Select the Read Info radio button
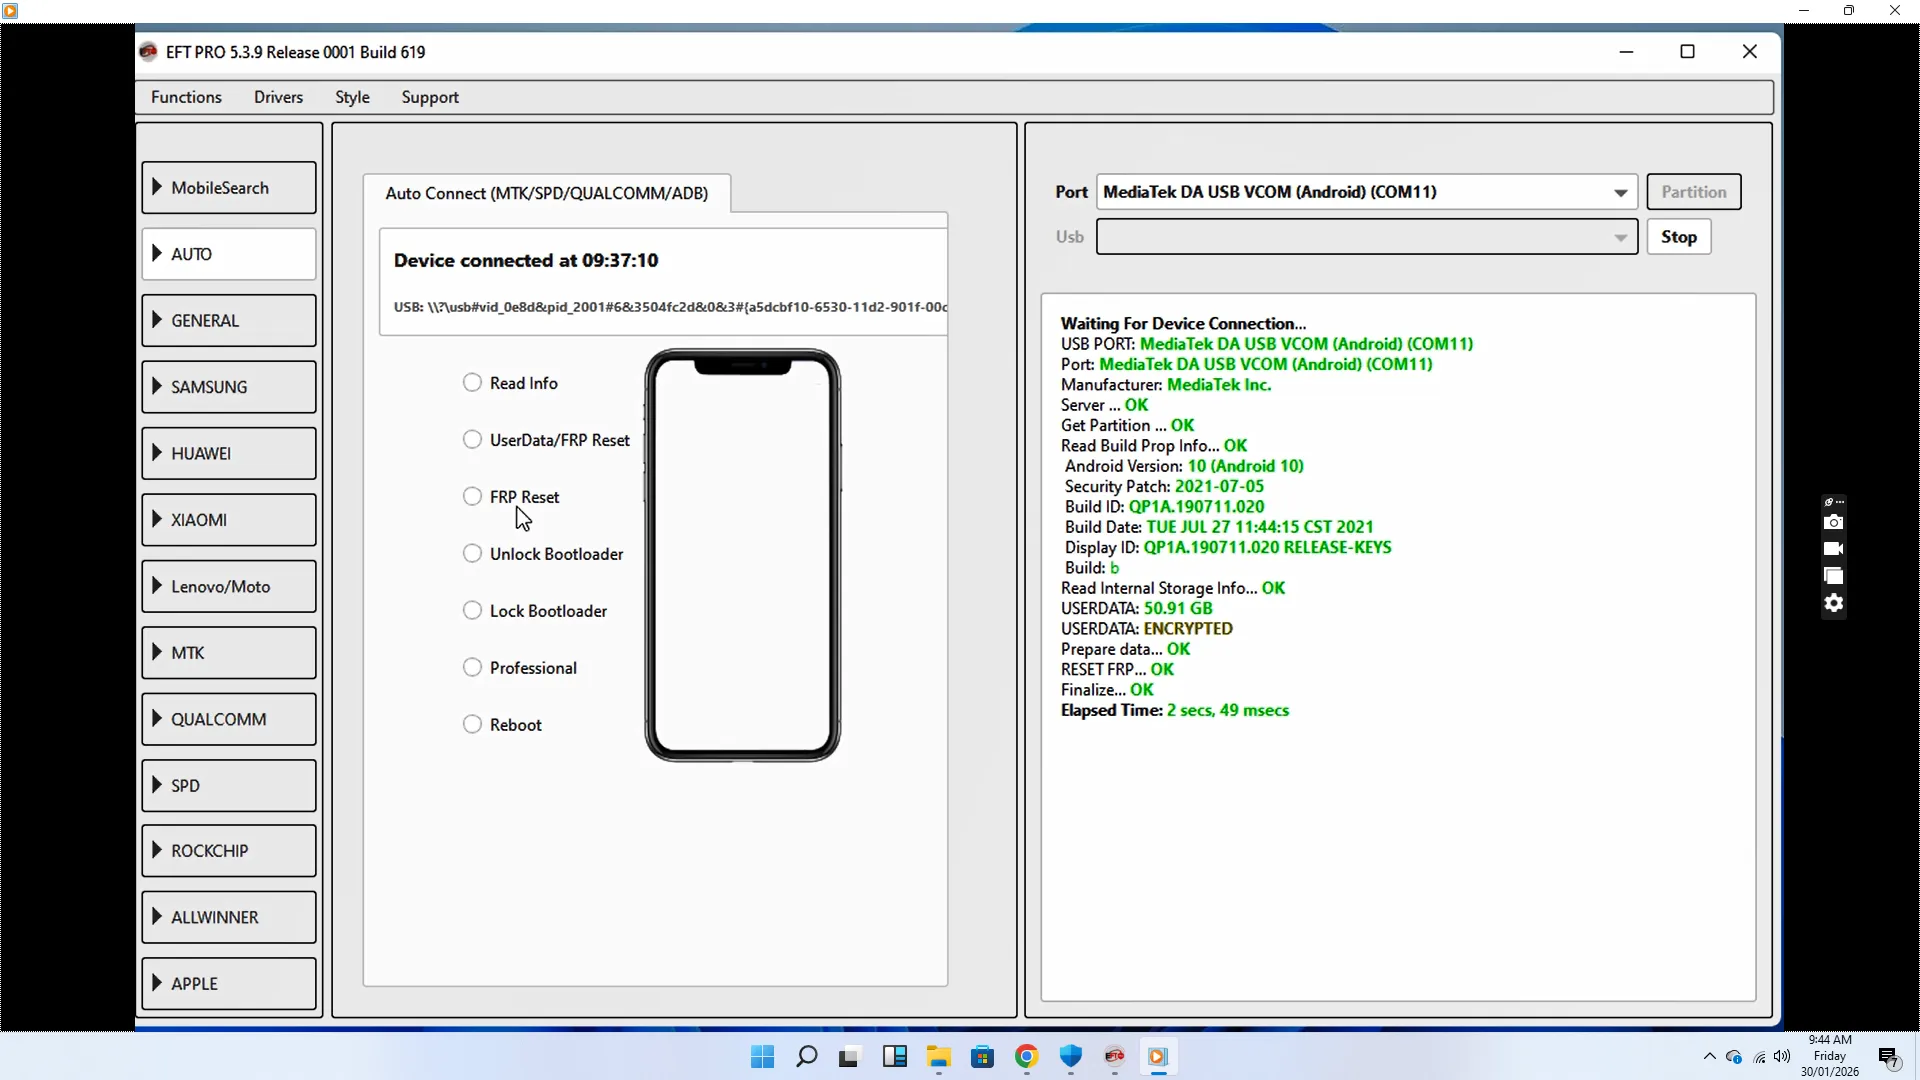 pos(472,383)
